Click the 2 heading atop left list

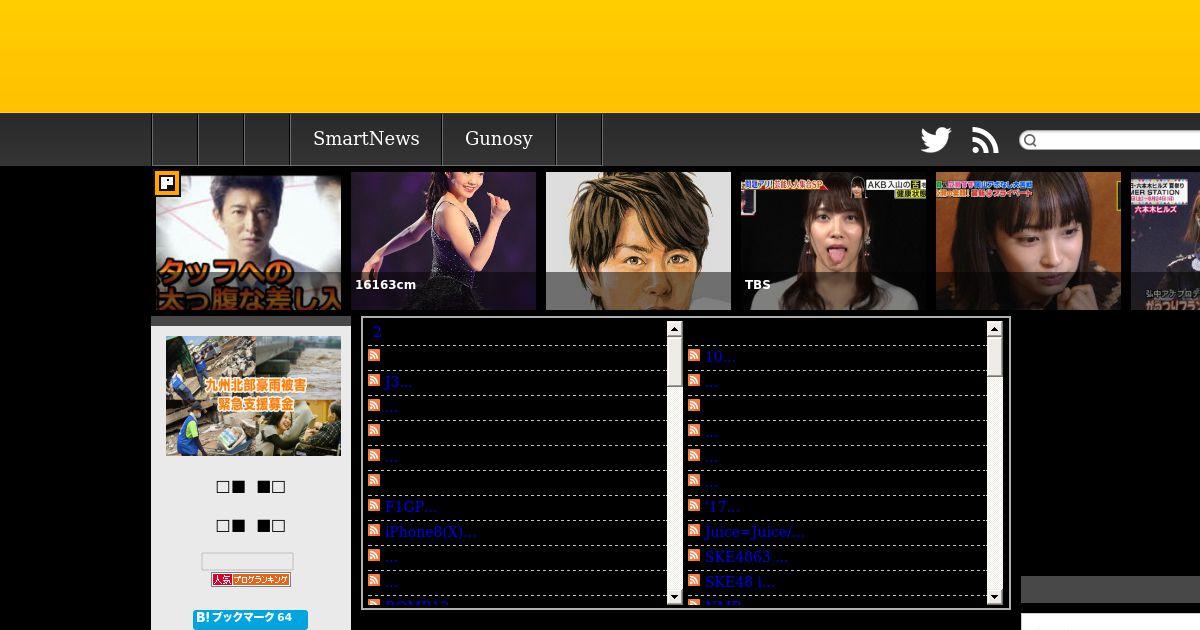click(377, 332)
